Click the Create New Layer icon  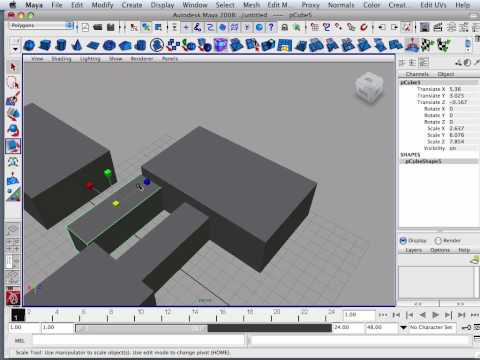[475, 260]
